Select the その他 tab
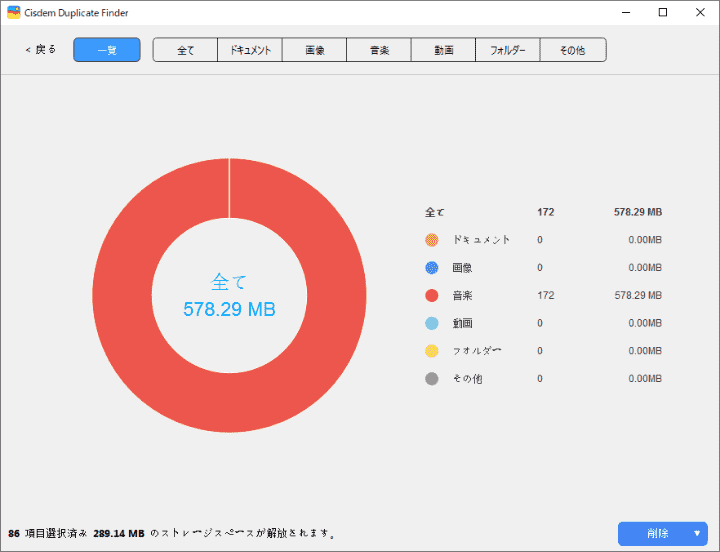The width and height of the screenshot is (720, 552). tap(573, 50)
